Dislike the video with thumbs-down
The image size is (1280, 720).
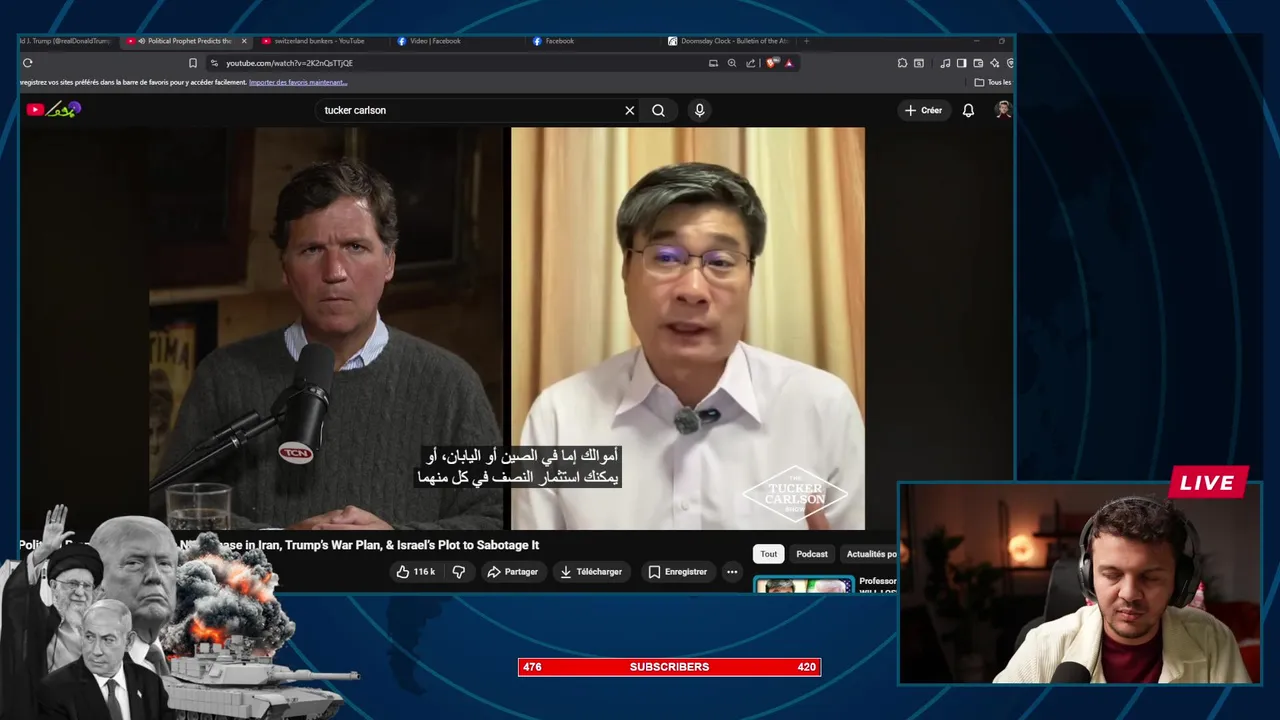(459, 572)
